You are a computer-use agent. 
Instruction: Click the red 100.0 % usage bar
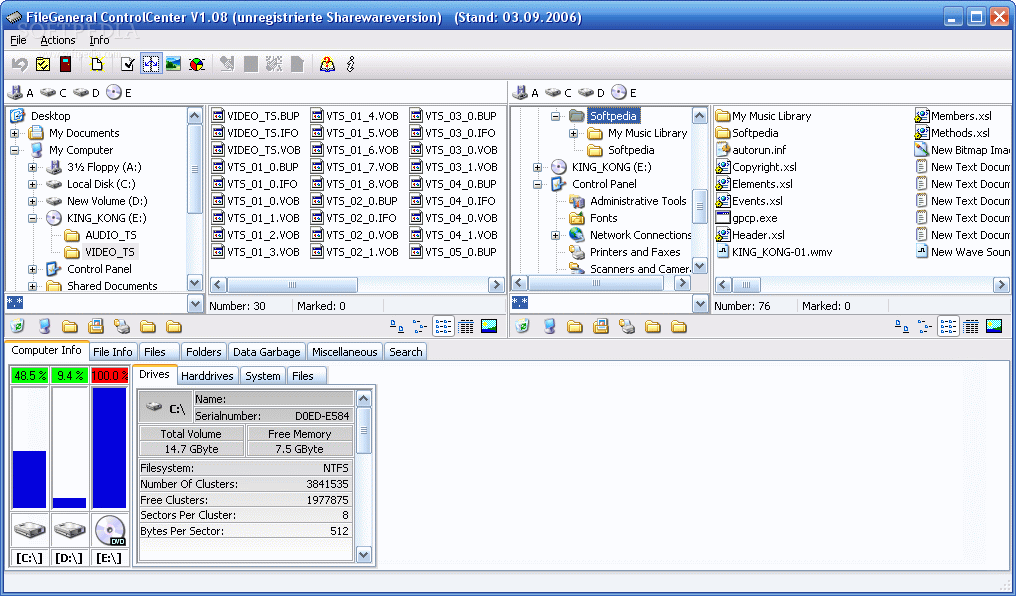(x=110, y=375)
